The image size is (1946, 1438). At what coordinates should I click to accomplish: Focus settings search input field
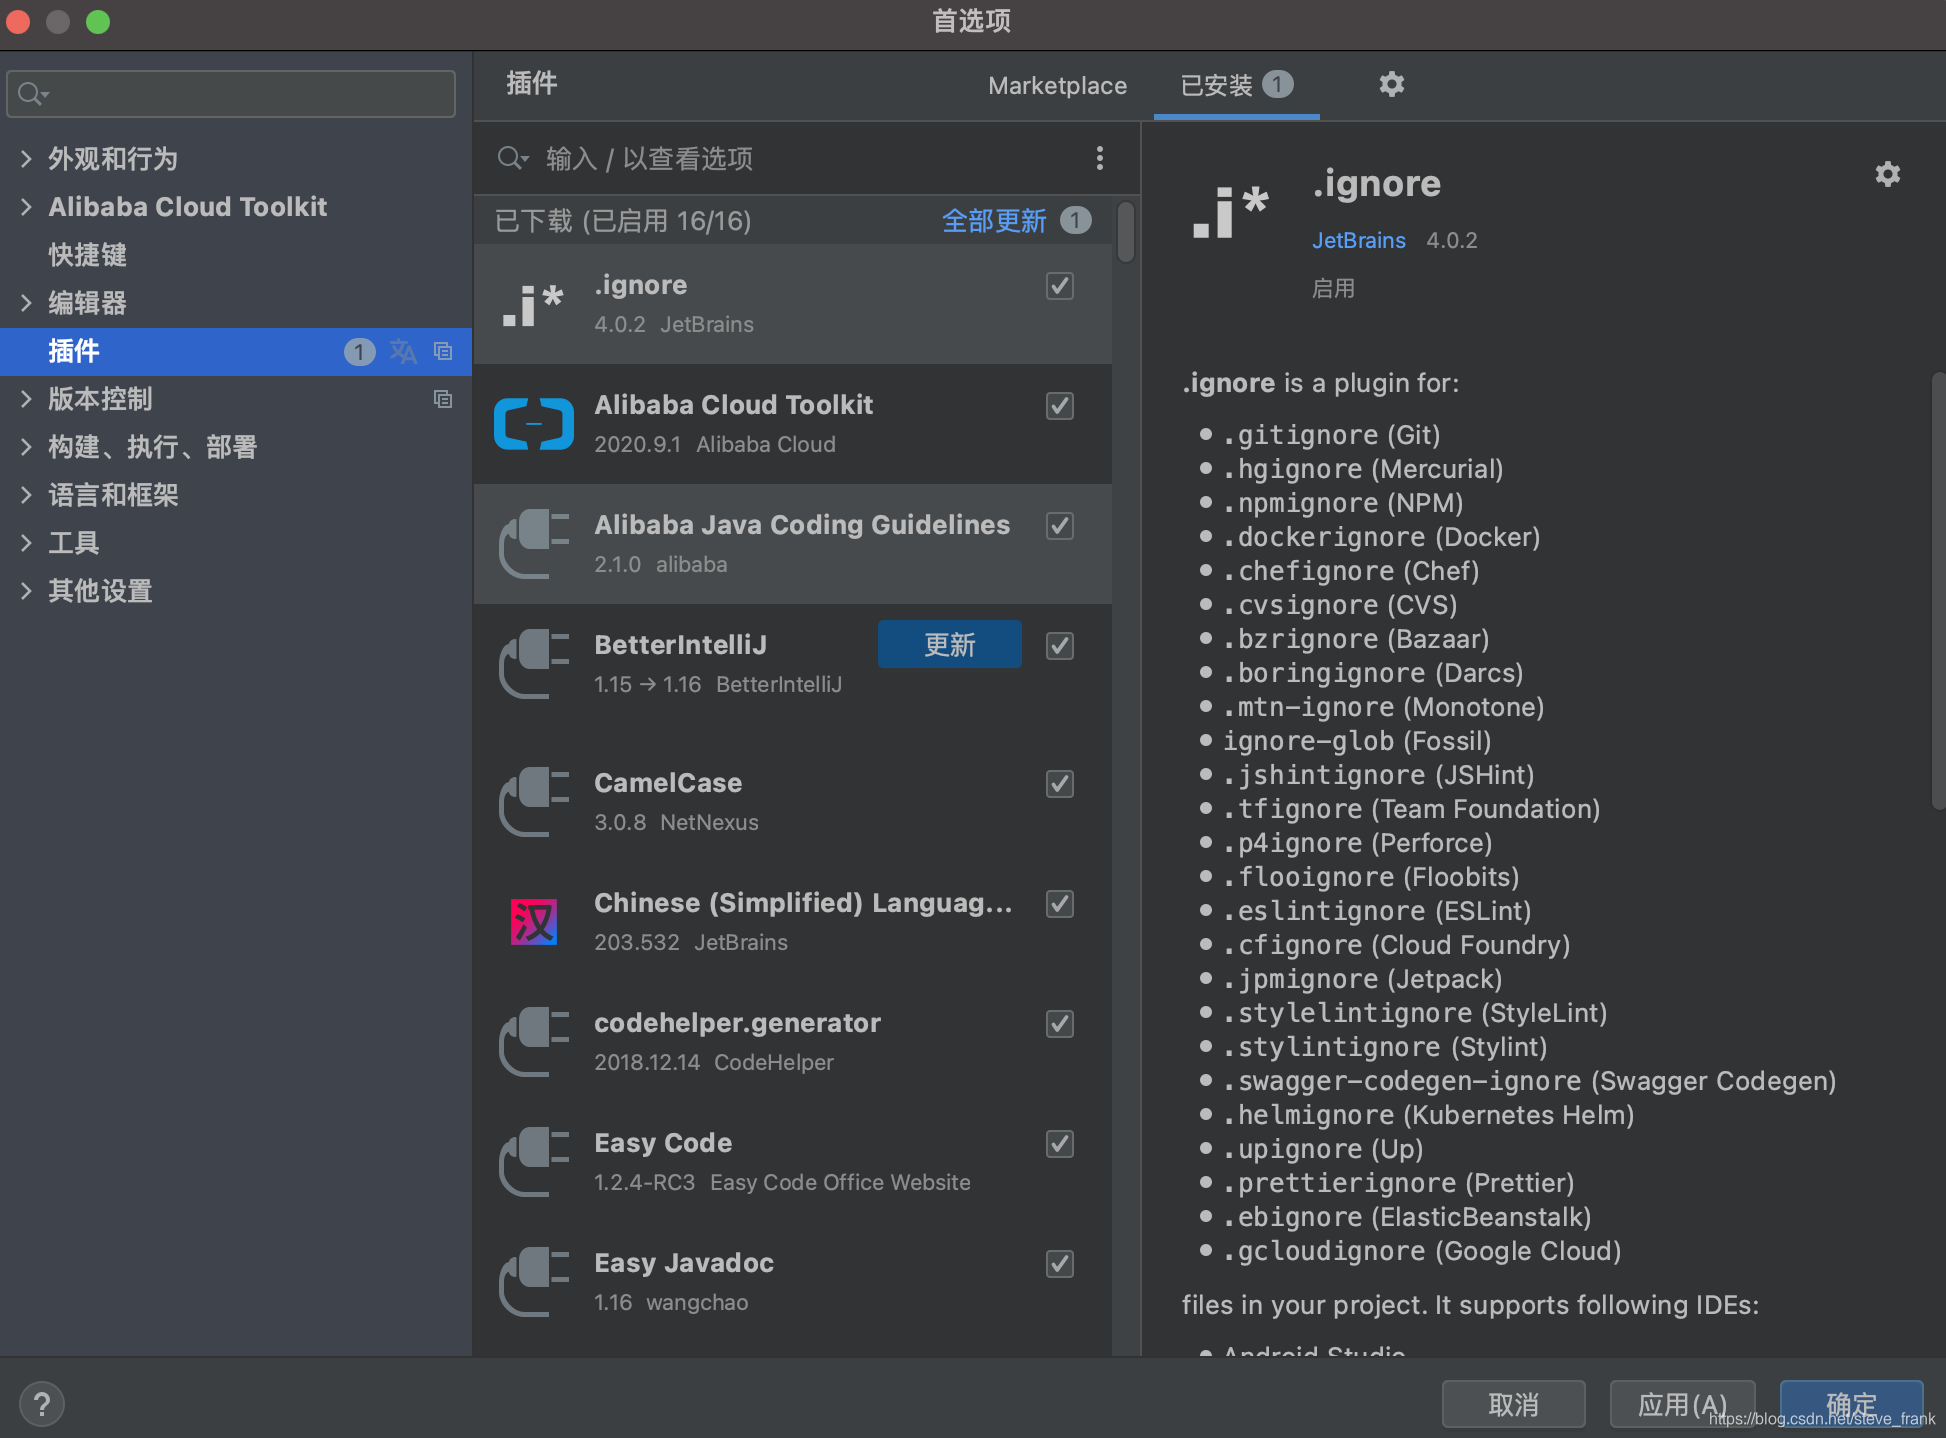click(231, 94)
